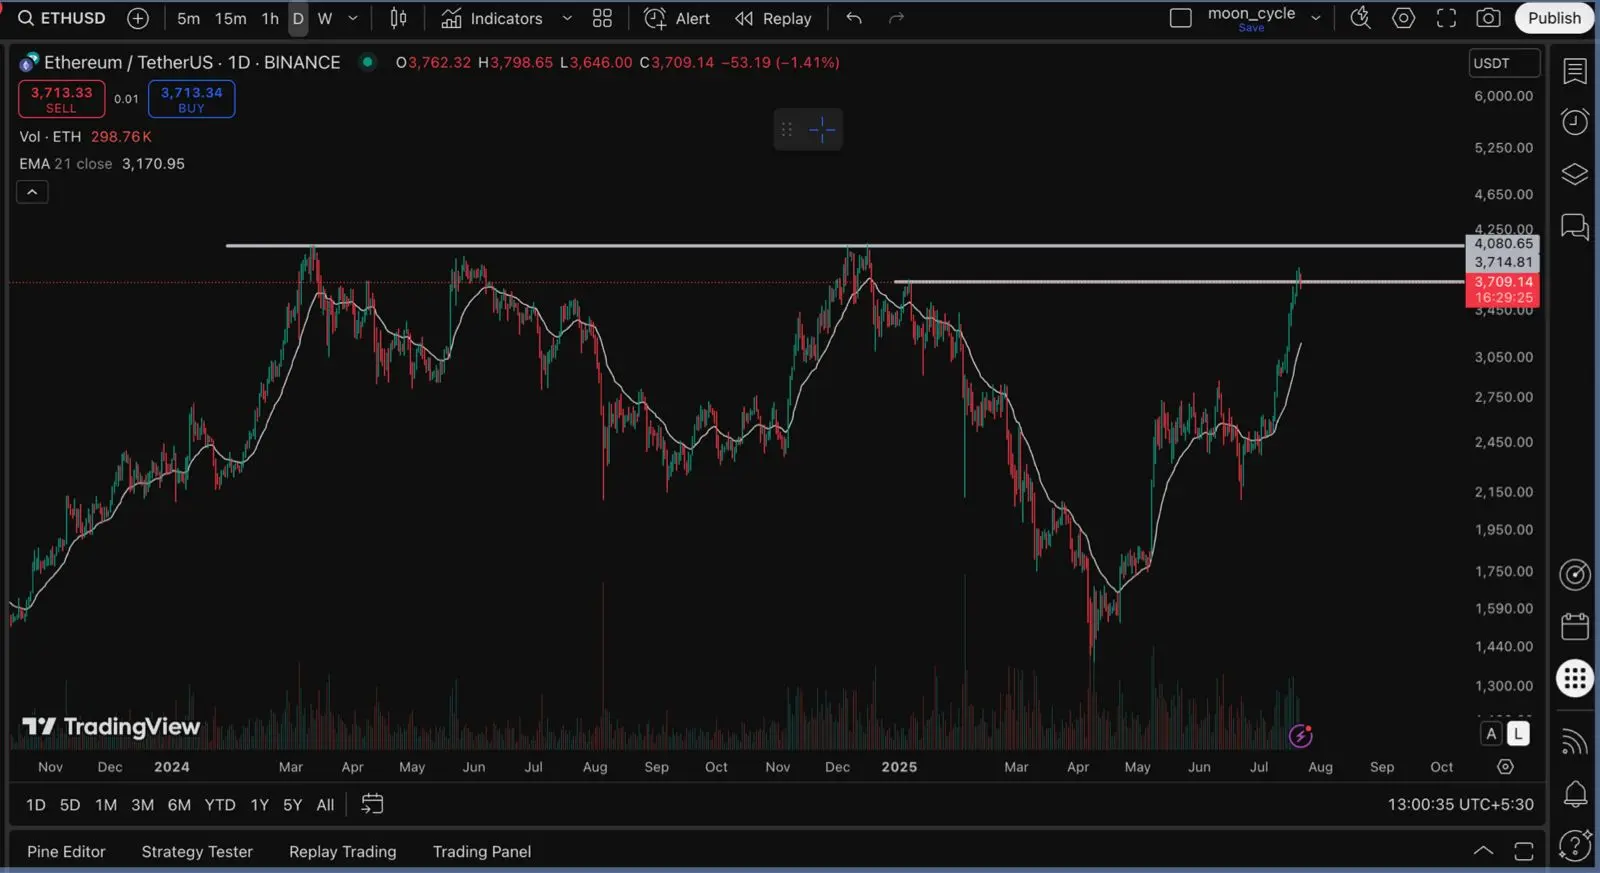
Task: Set date range to 5Y
Action: pyautogui.click(x=292, y=805)
